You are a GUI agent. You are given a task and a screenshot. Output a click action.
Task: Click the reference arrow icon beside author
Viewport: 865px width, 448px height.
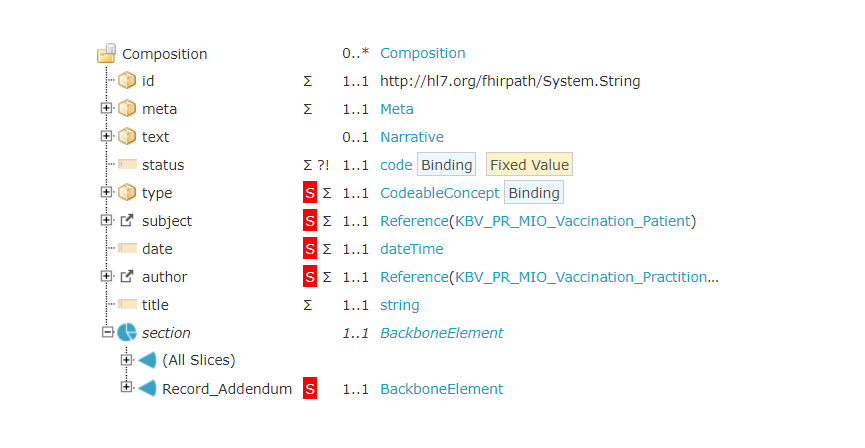(127, 277)
